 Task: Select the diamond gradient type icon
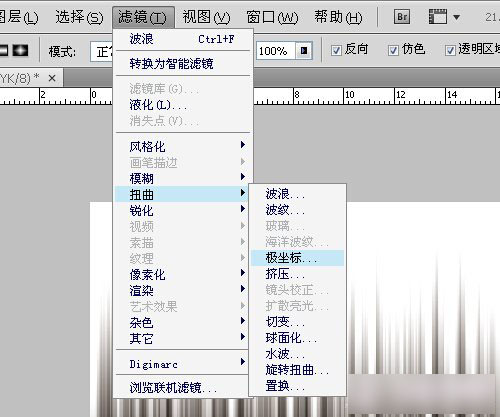point(20,50)
